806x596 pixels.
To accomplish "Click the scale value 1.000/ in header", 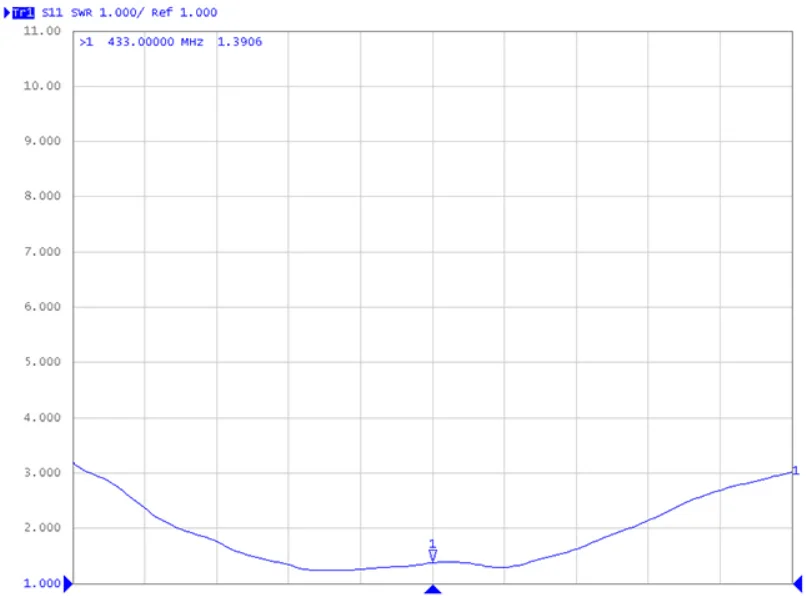I will [x=122, y=12].
